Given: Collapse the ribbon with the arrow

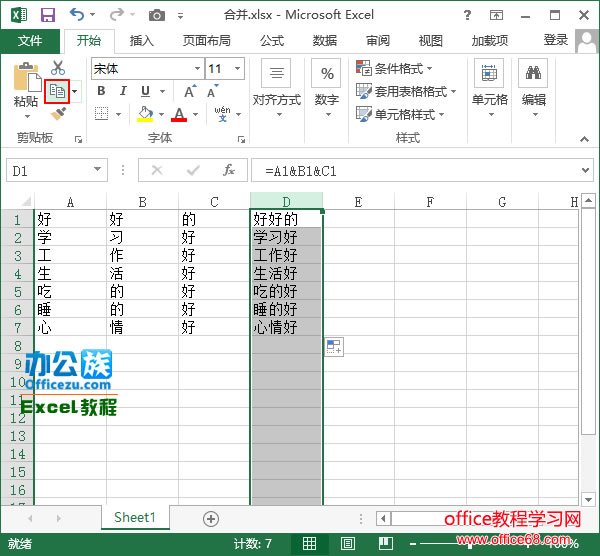Looking at the screenshot, I should click(584, 139).
